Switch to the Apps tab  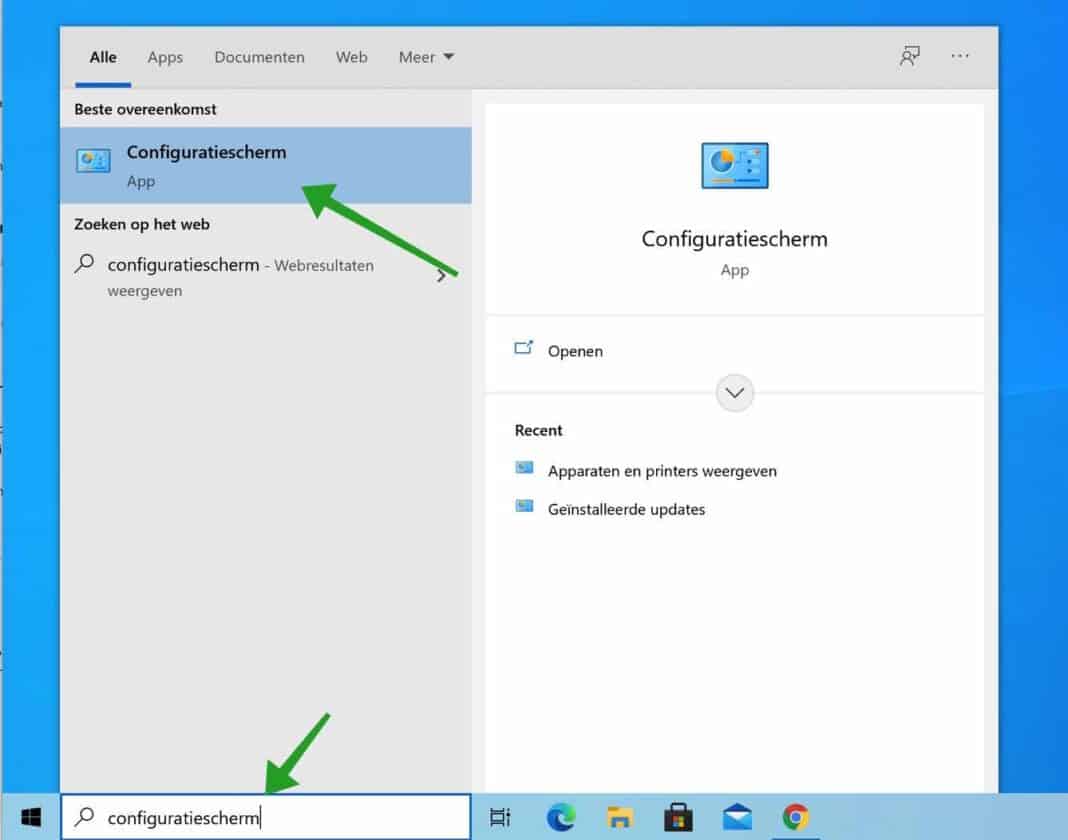click(x=165, y=57)
